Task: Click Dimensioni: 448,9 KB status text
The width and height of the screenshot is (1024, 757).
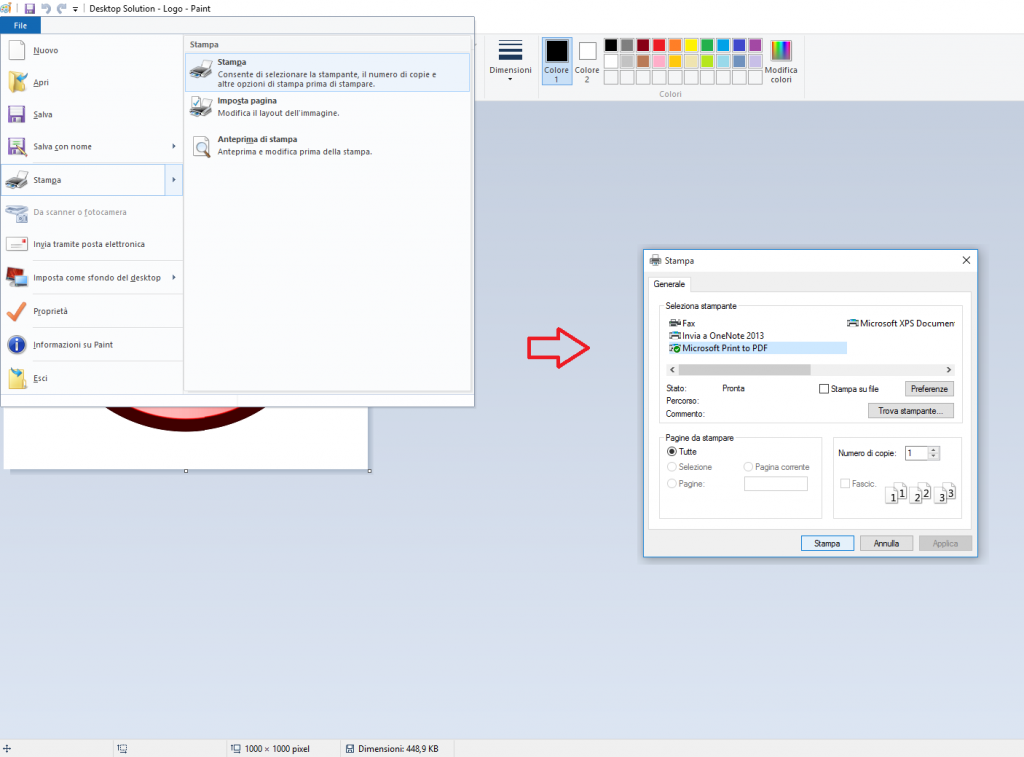Action: pyautogui.click(x=398, y=749)
